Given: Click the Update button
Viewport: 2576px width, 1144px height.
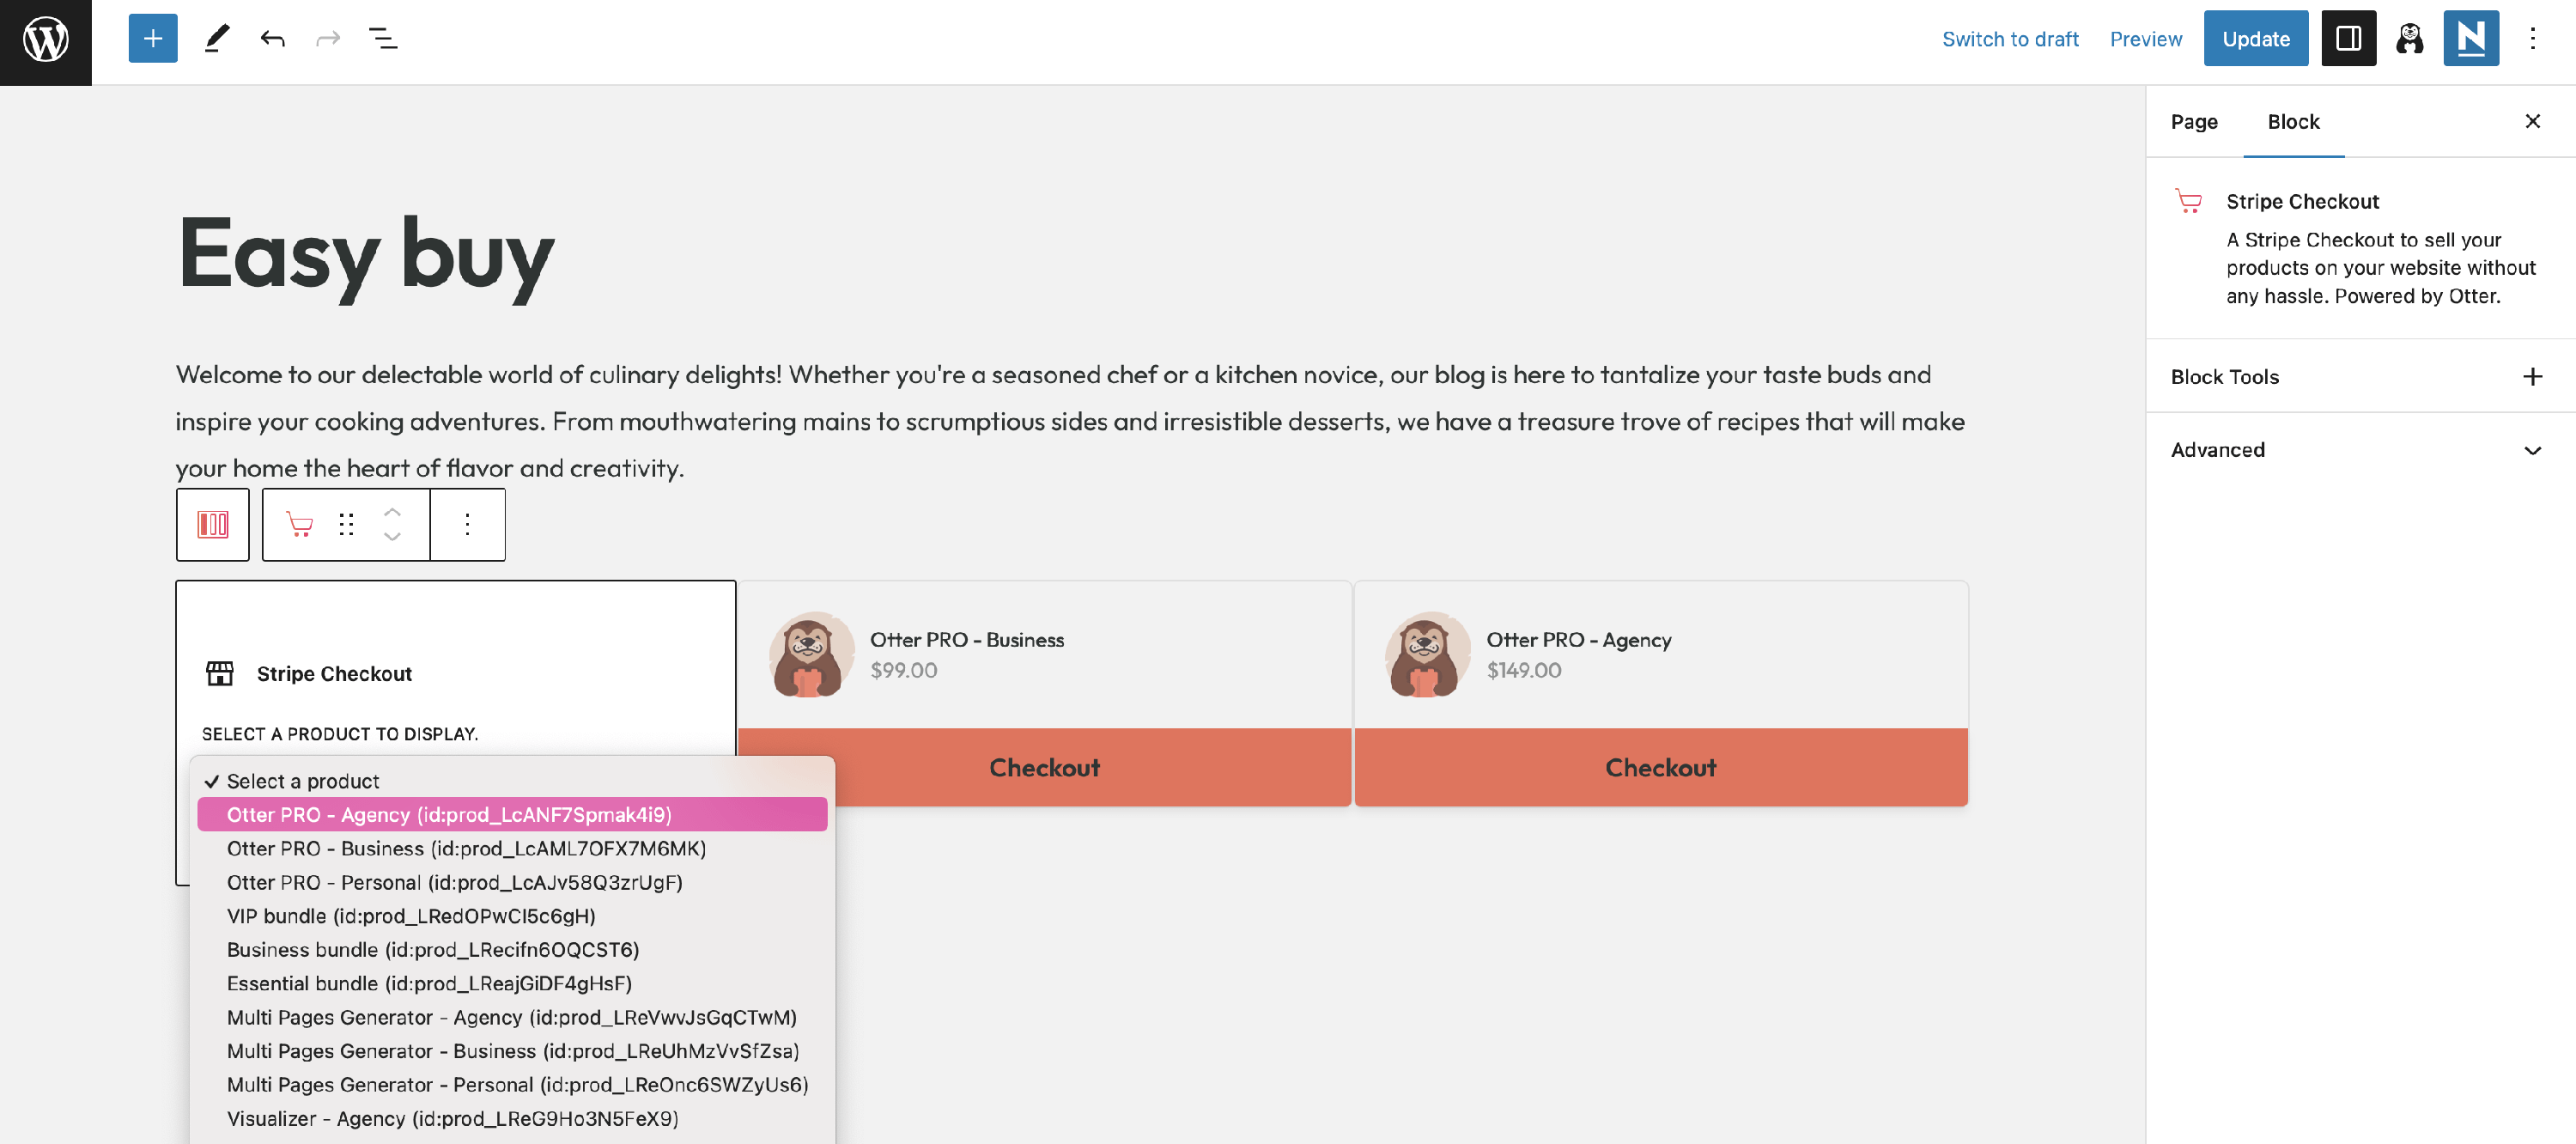Looking at the screenshot, I should pos(2255,39).
